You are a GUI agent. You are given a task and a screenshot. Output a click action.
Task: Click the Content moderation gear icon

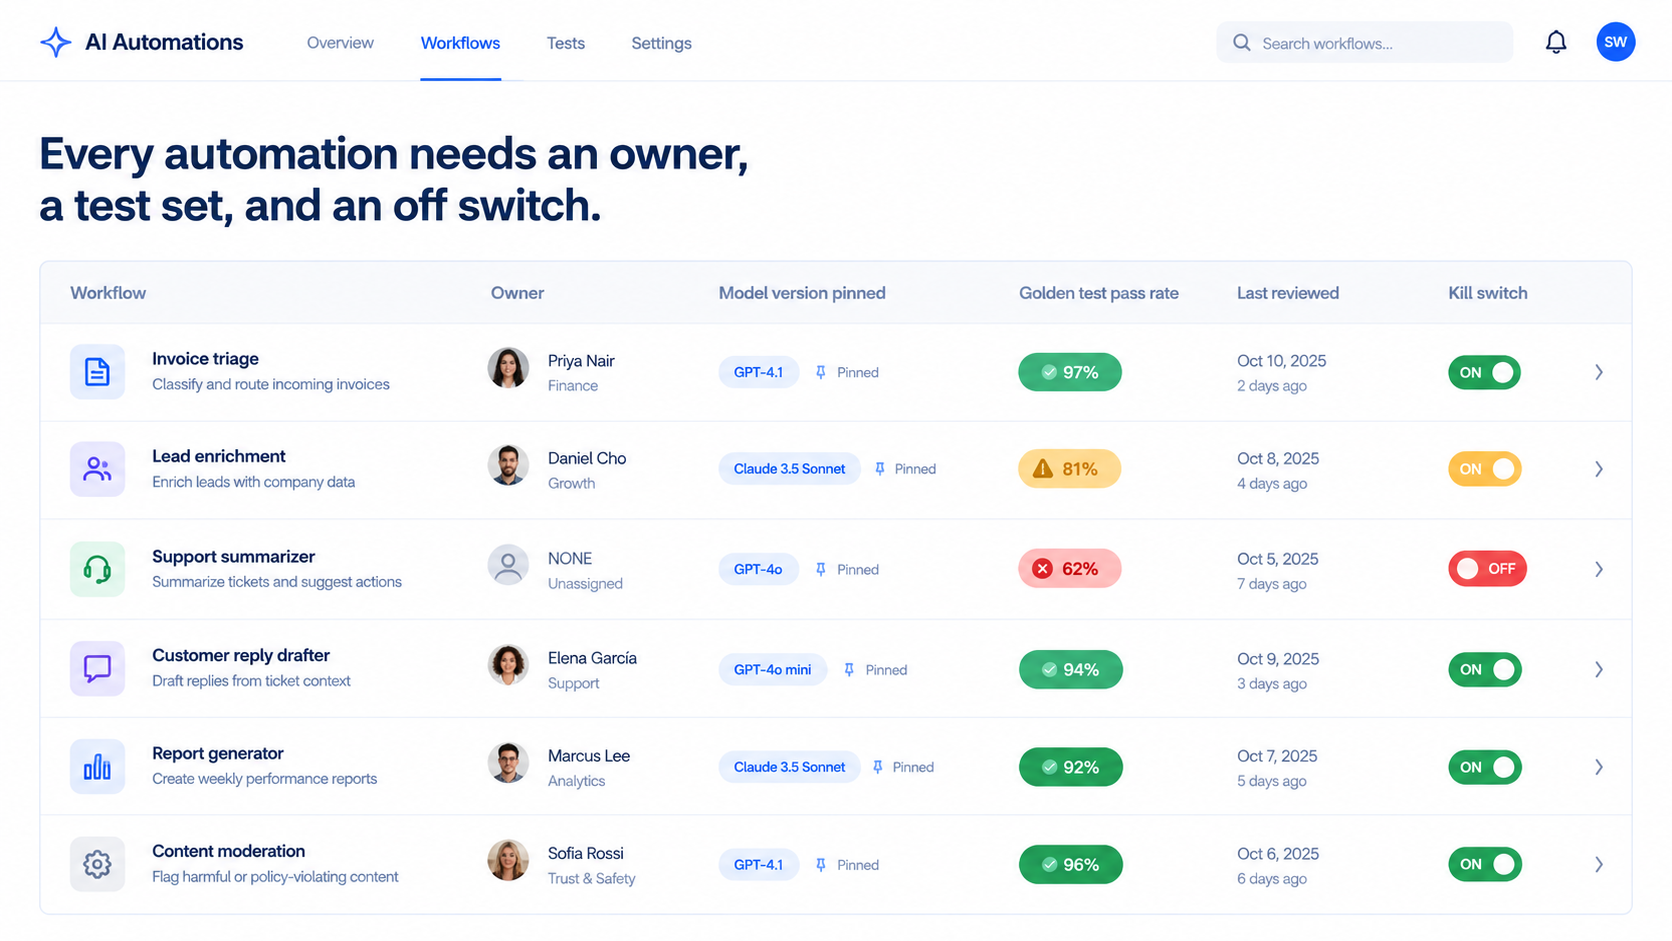click(x=97, y=864)
